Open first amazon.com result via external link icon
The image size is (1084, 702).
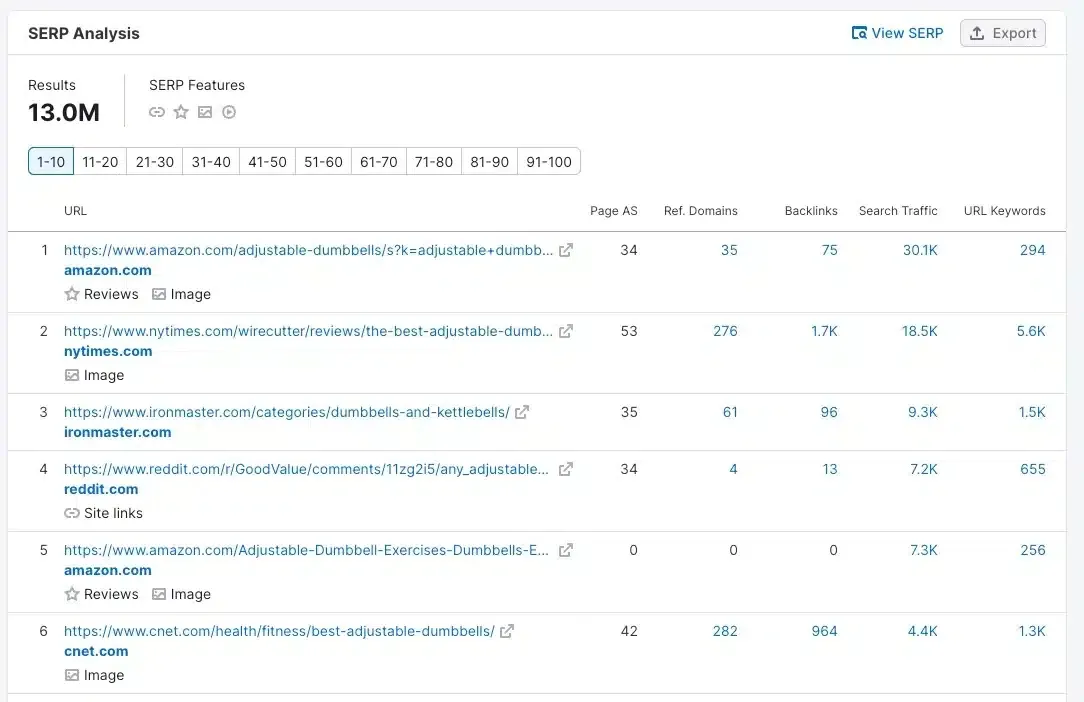[567, 250]
